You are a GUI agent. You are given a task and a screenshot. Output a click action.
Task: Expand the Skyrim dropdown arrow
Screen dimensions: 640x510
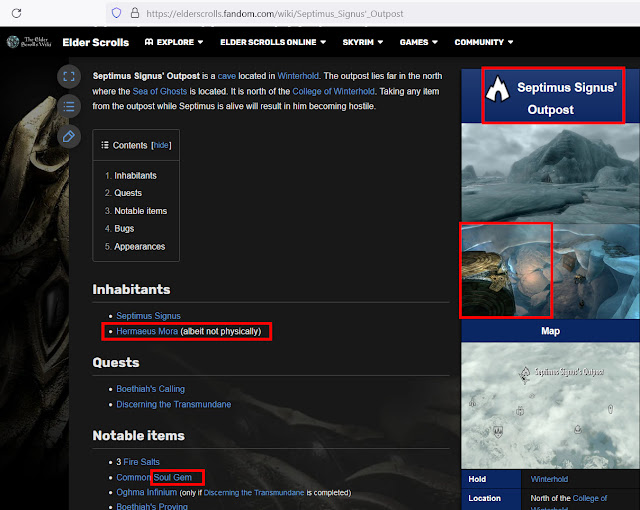[380, 42]
